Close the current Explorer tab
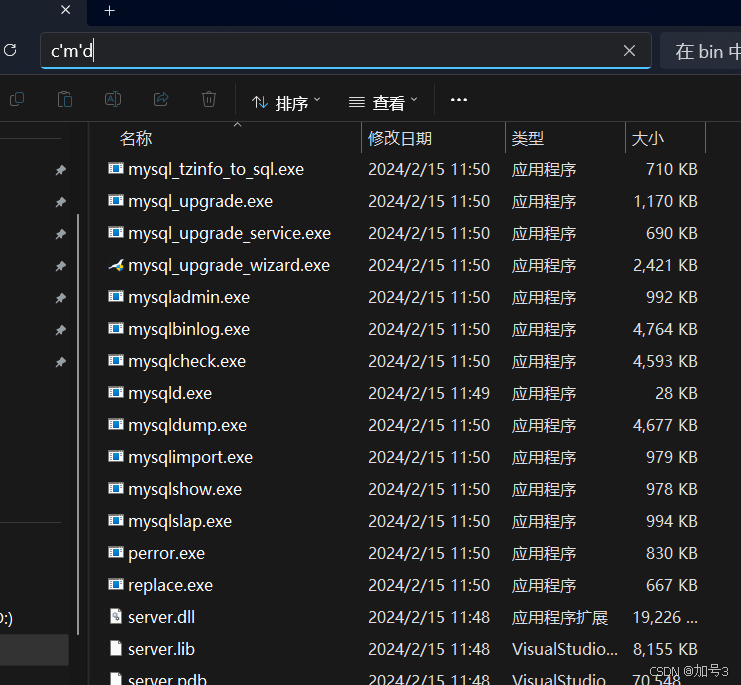 pyautogui.click(x=66, y=10)
